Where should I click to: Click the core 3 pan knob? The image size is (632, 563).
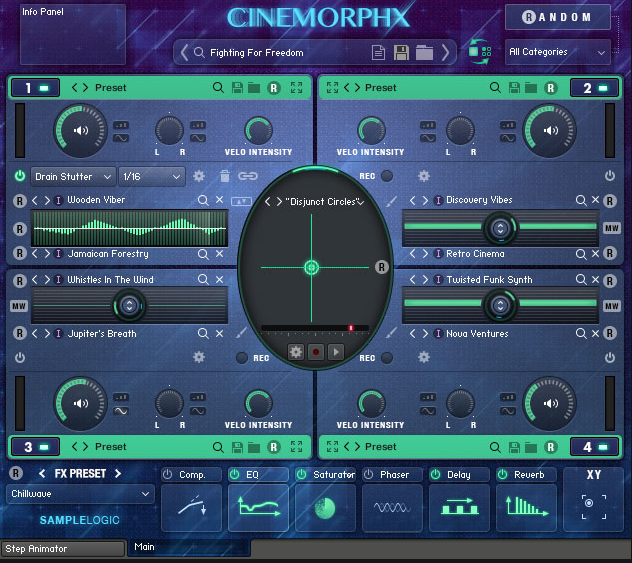coord(169,403)
